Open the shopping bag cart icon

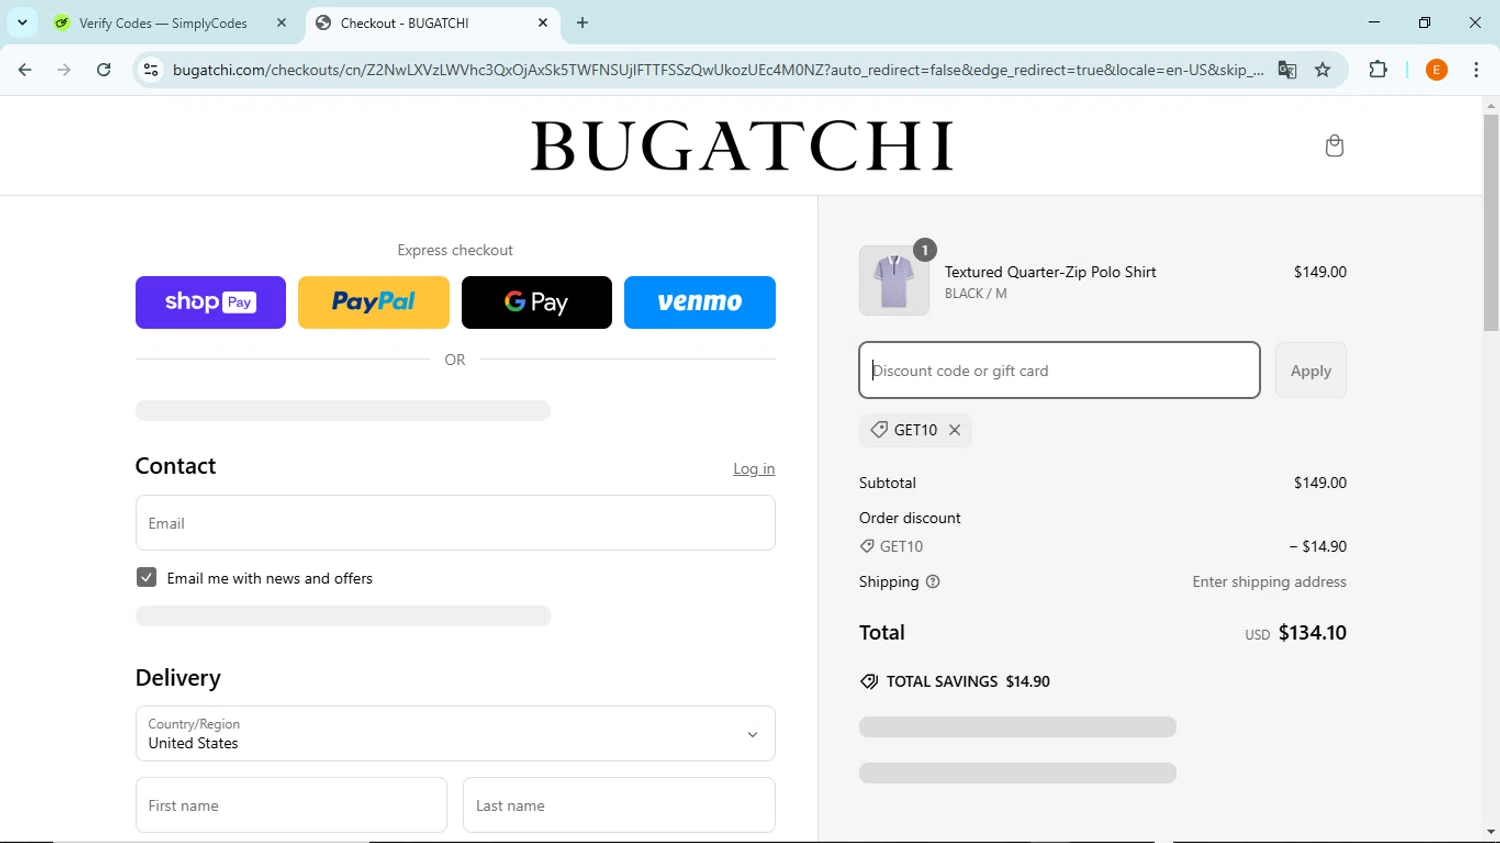click(1334, 146)
